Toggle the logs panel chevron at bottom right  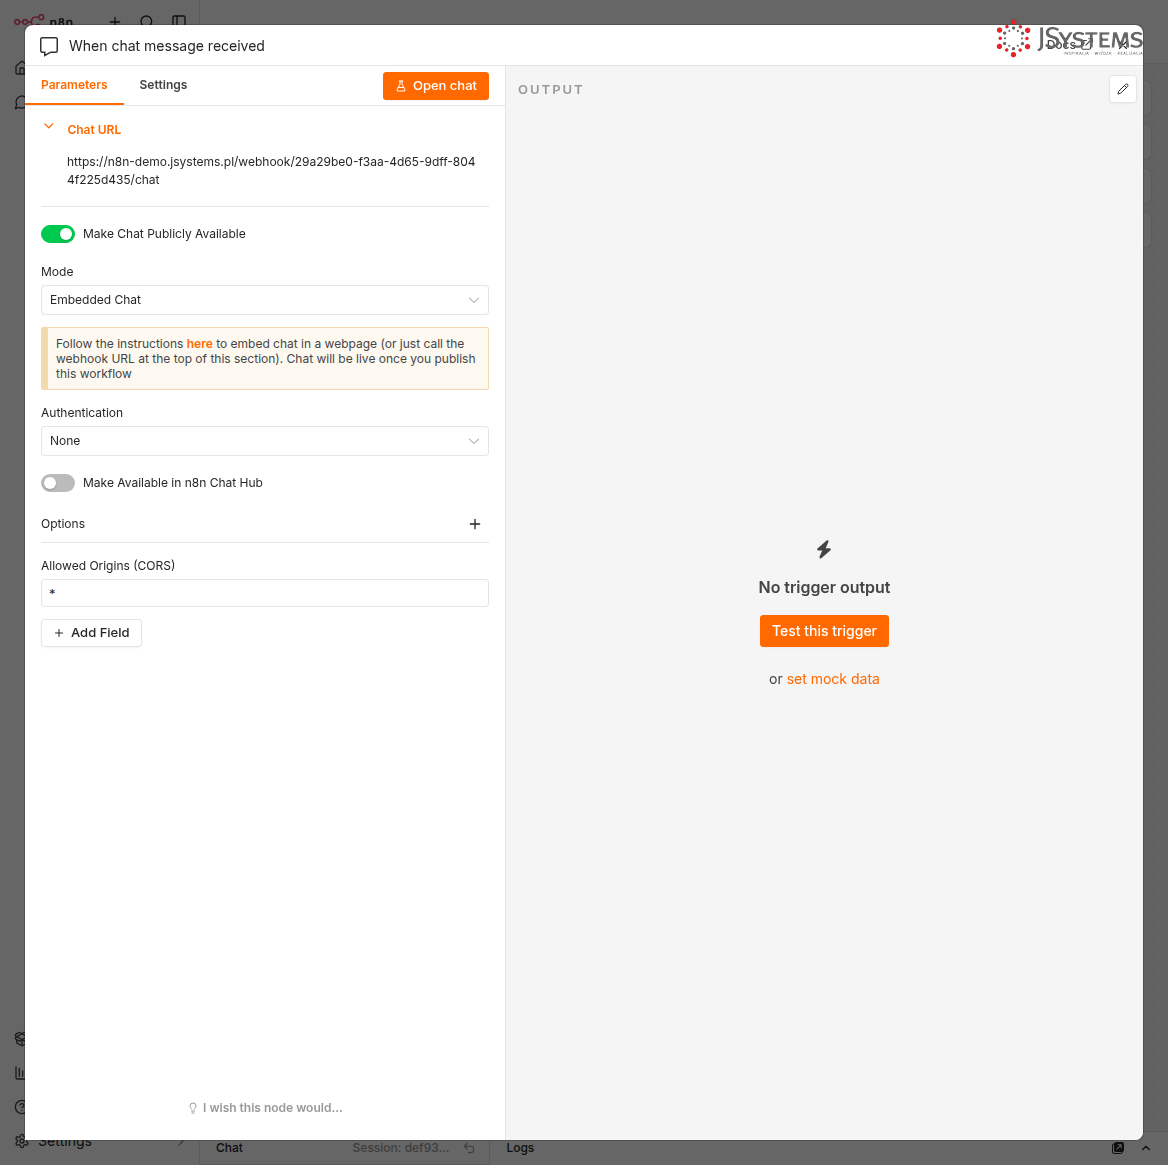pos(1146,1148)
